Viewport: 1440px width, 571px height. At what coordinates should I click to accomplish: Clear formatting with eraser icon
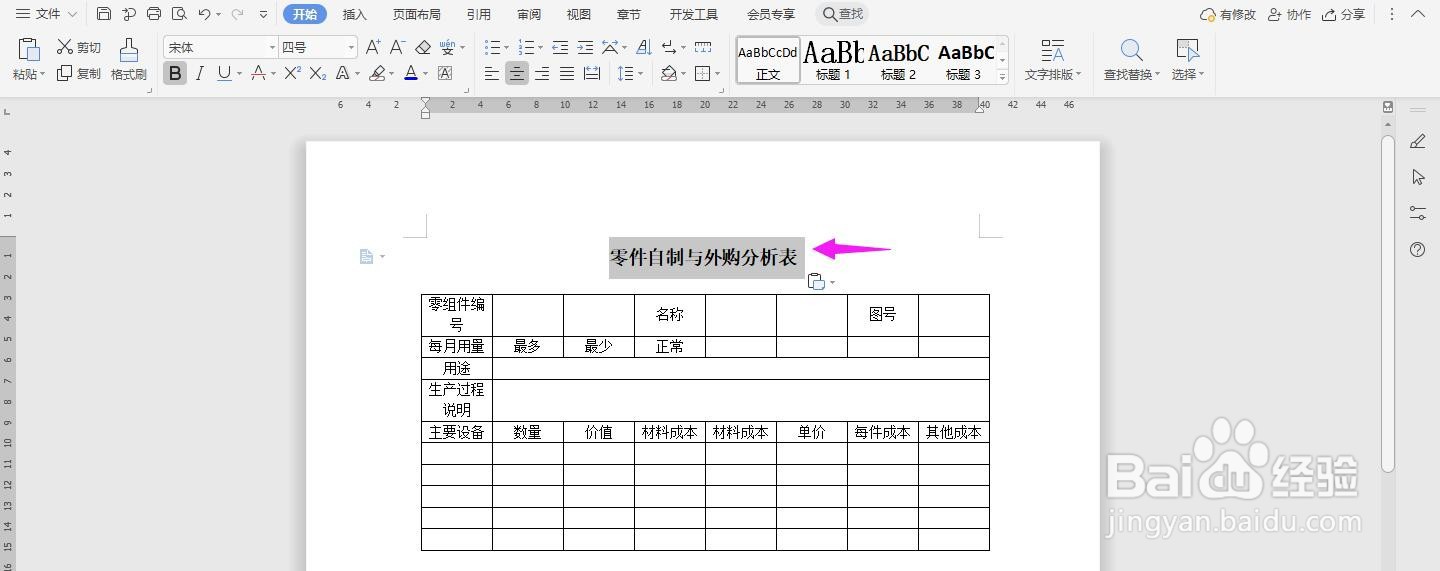pyautogui.click(x=423, y=47)
